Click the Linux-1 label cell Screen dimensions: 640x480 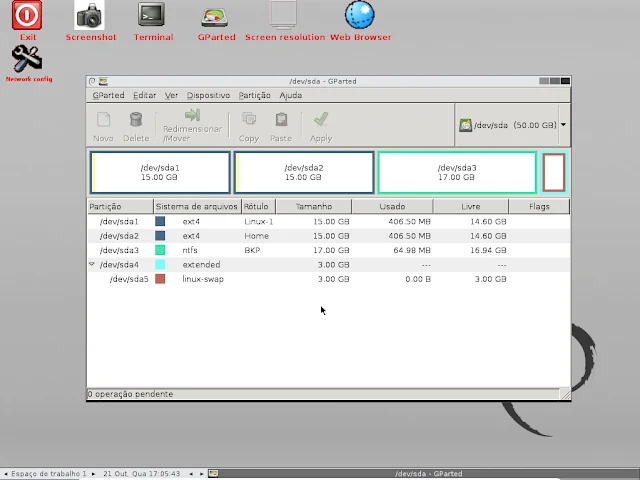coord(259,222)
